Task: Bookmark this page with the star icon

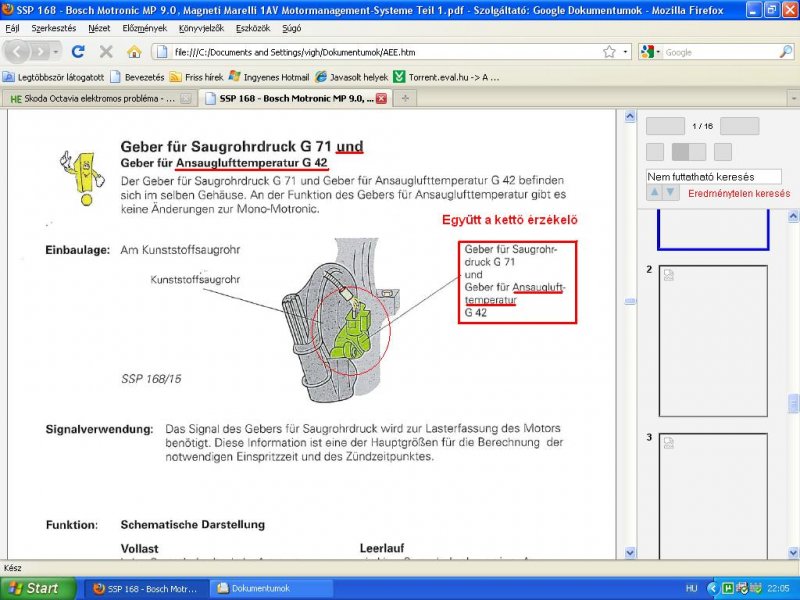Action: 609,52
